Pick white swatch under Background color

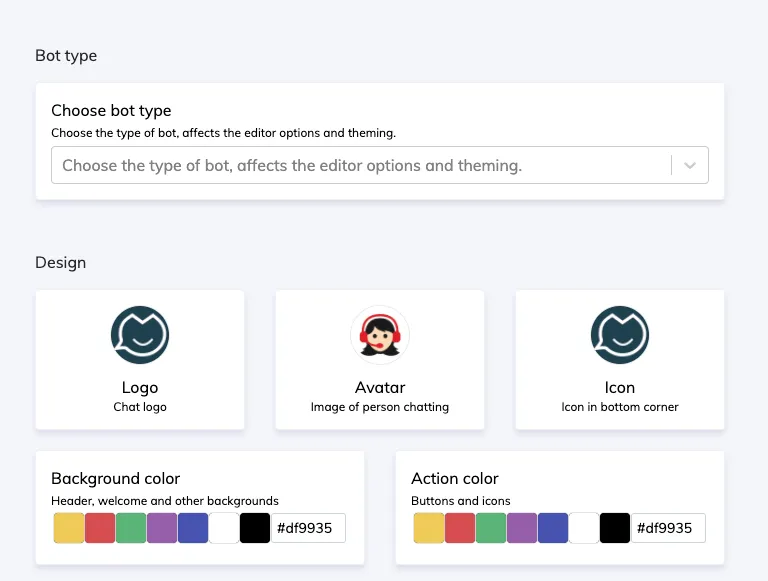point(224,528)
